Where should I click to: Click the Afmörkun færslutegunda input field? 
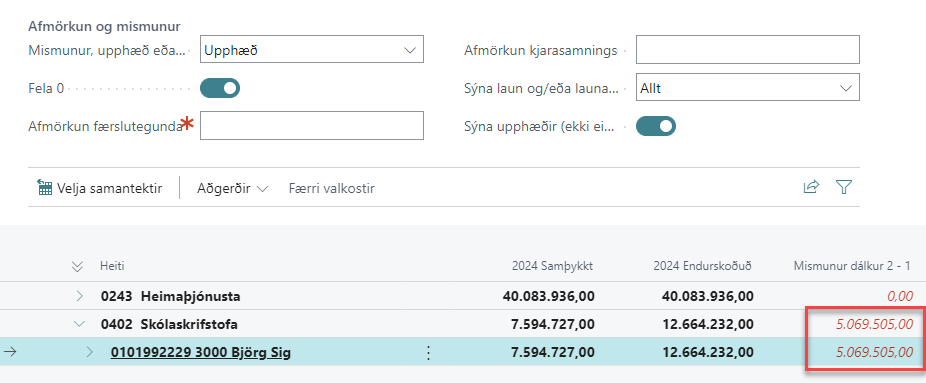pos(312,126)
